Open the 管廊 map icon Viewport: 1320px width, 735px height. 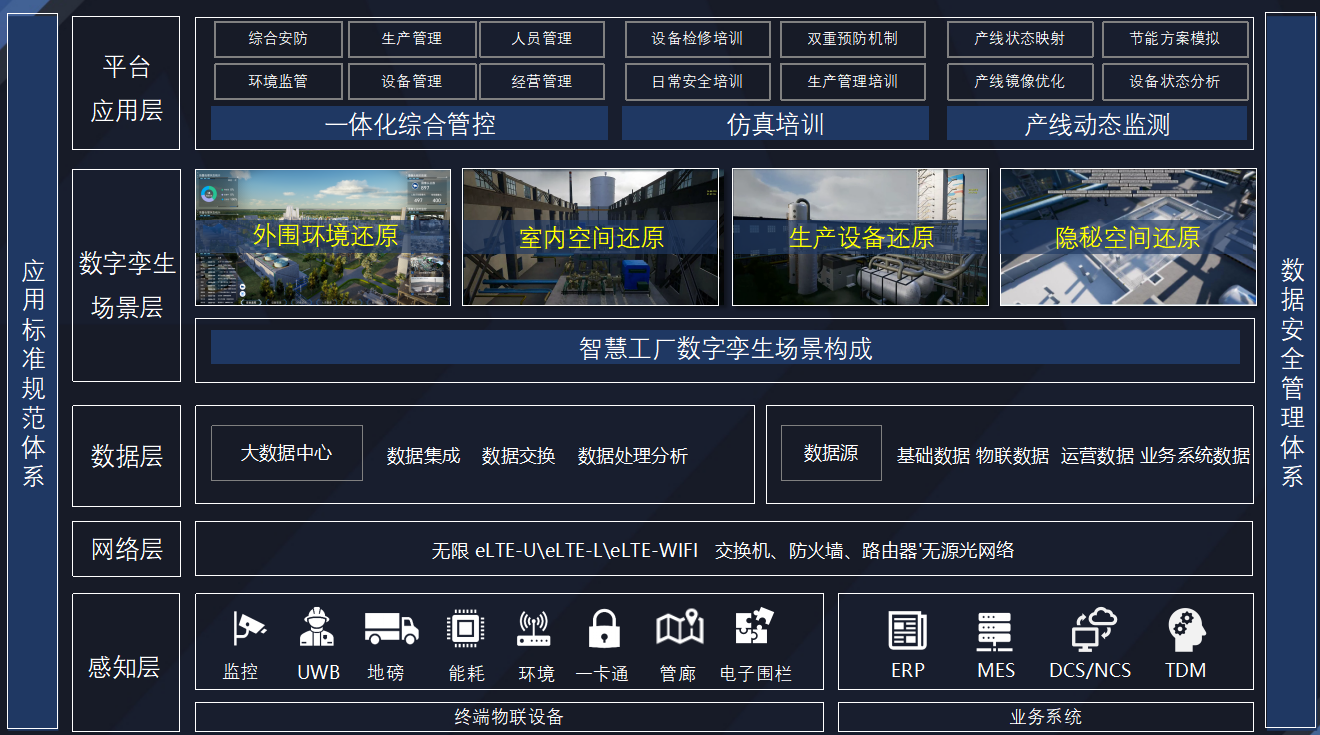click(679, 629)
